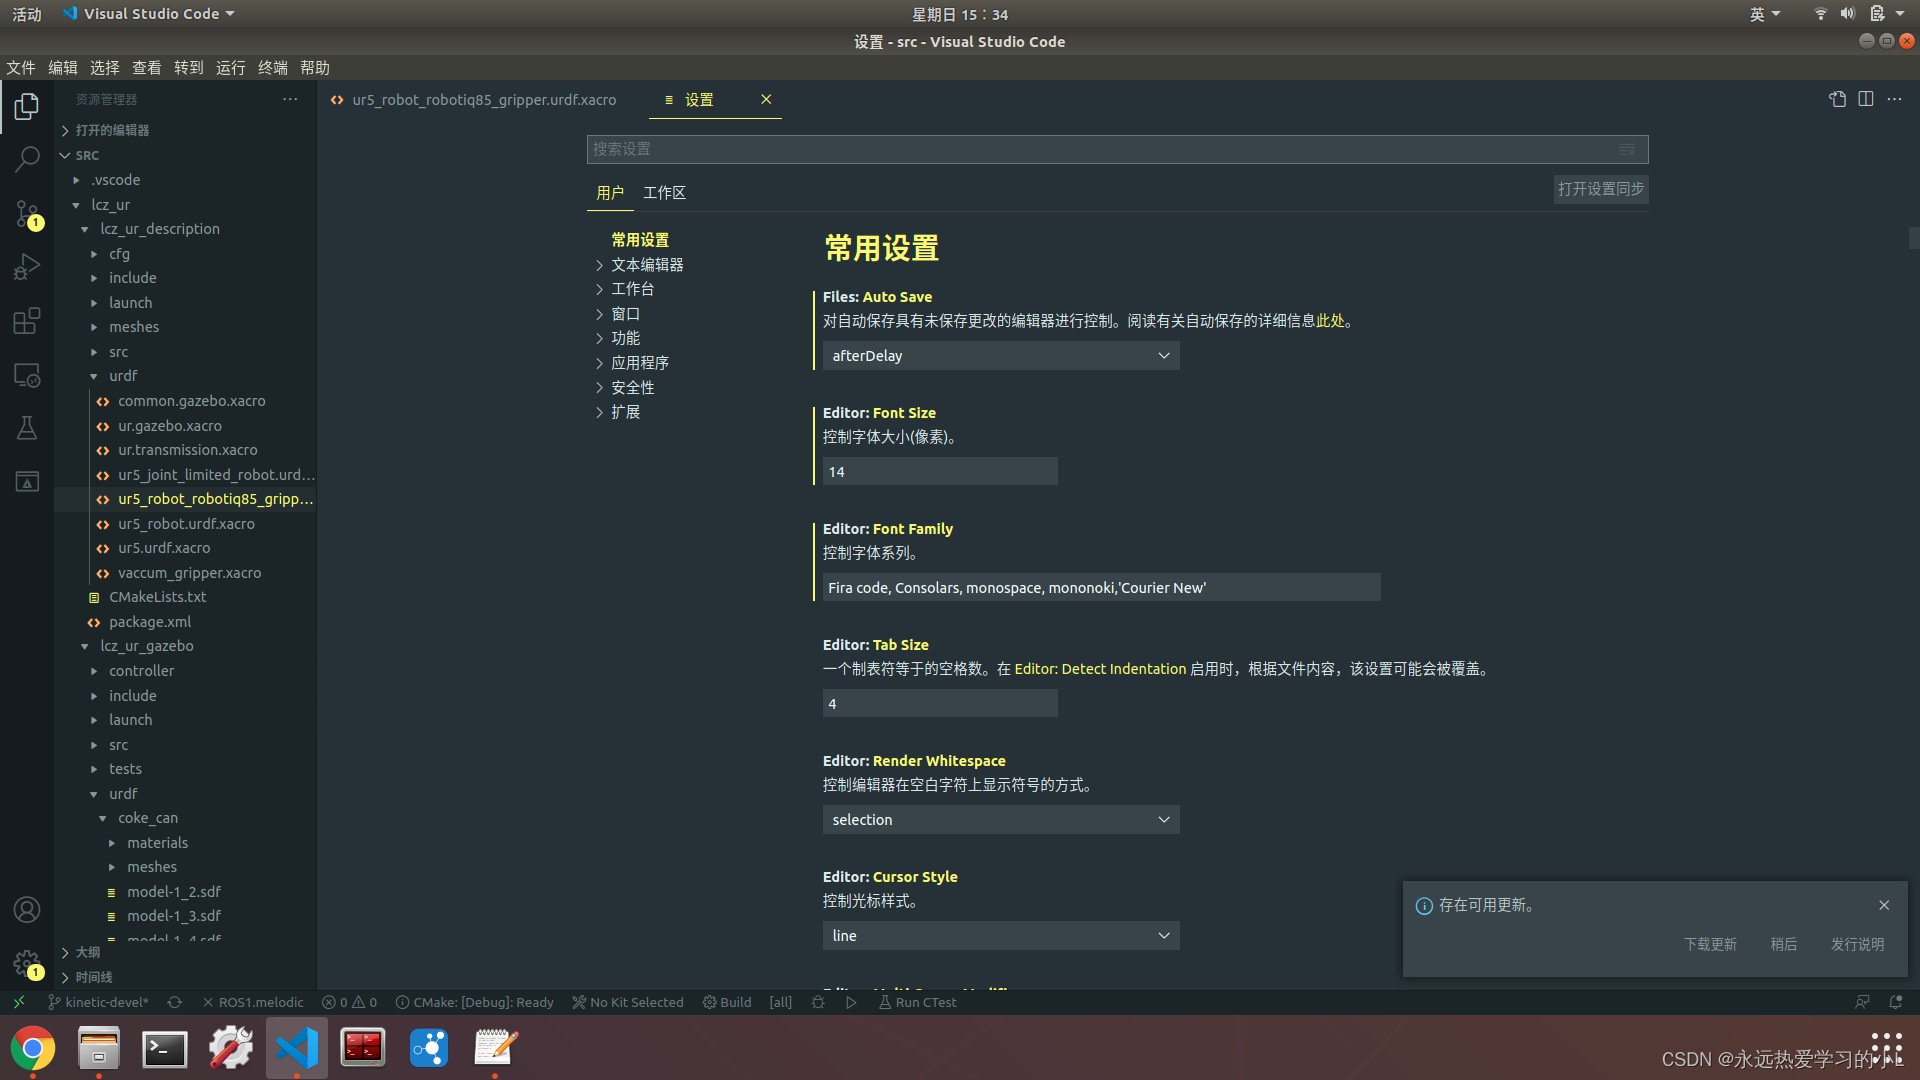Open the Search view in activity bar
Screen dimensions: 1920x1080
[x=27, y=159]
